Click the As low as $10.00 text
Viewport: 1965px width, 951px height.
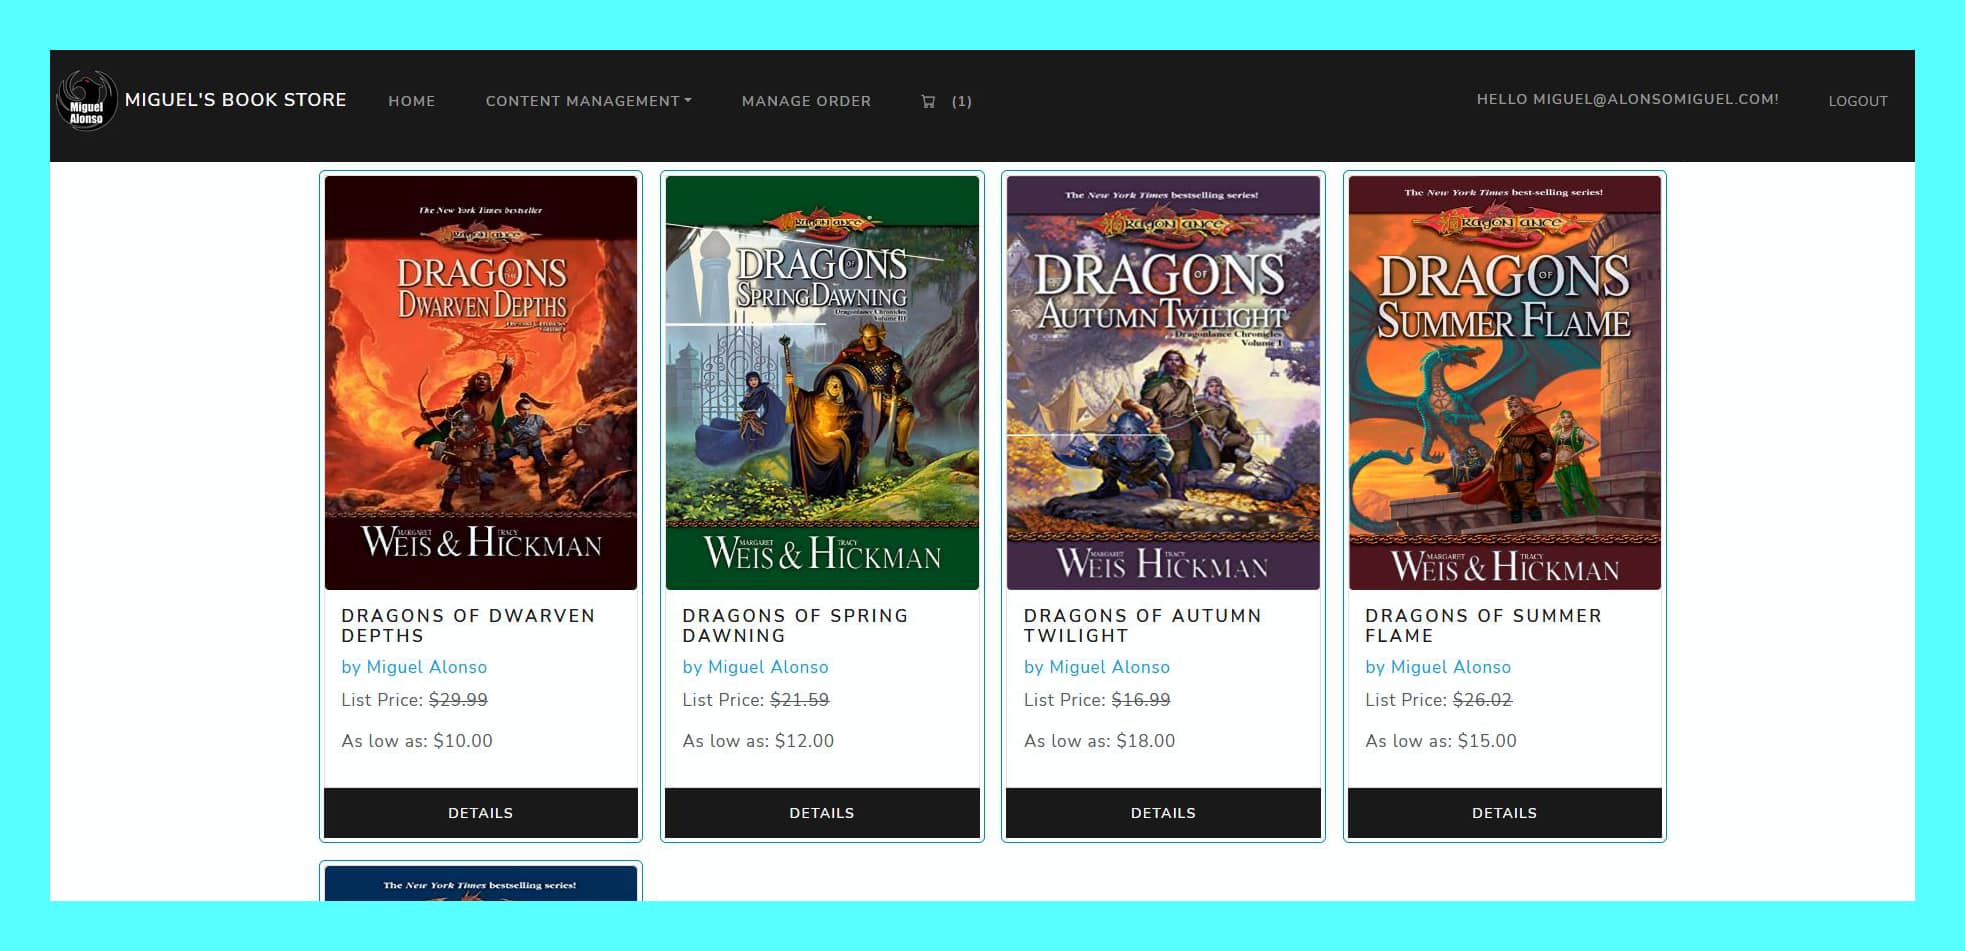(x=417, y=741)
